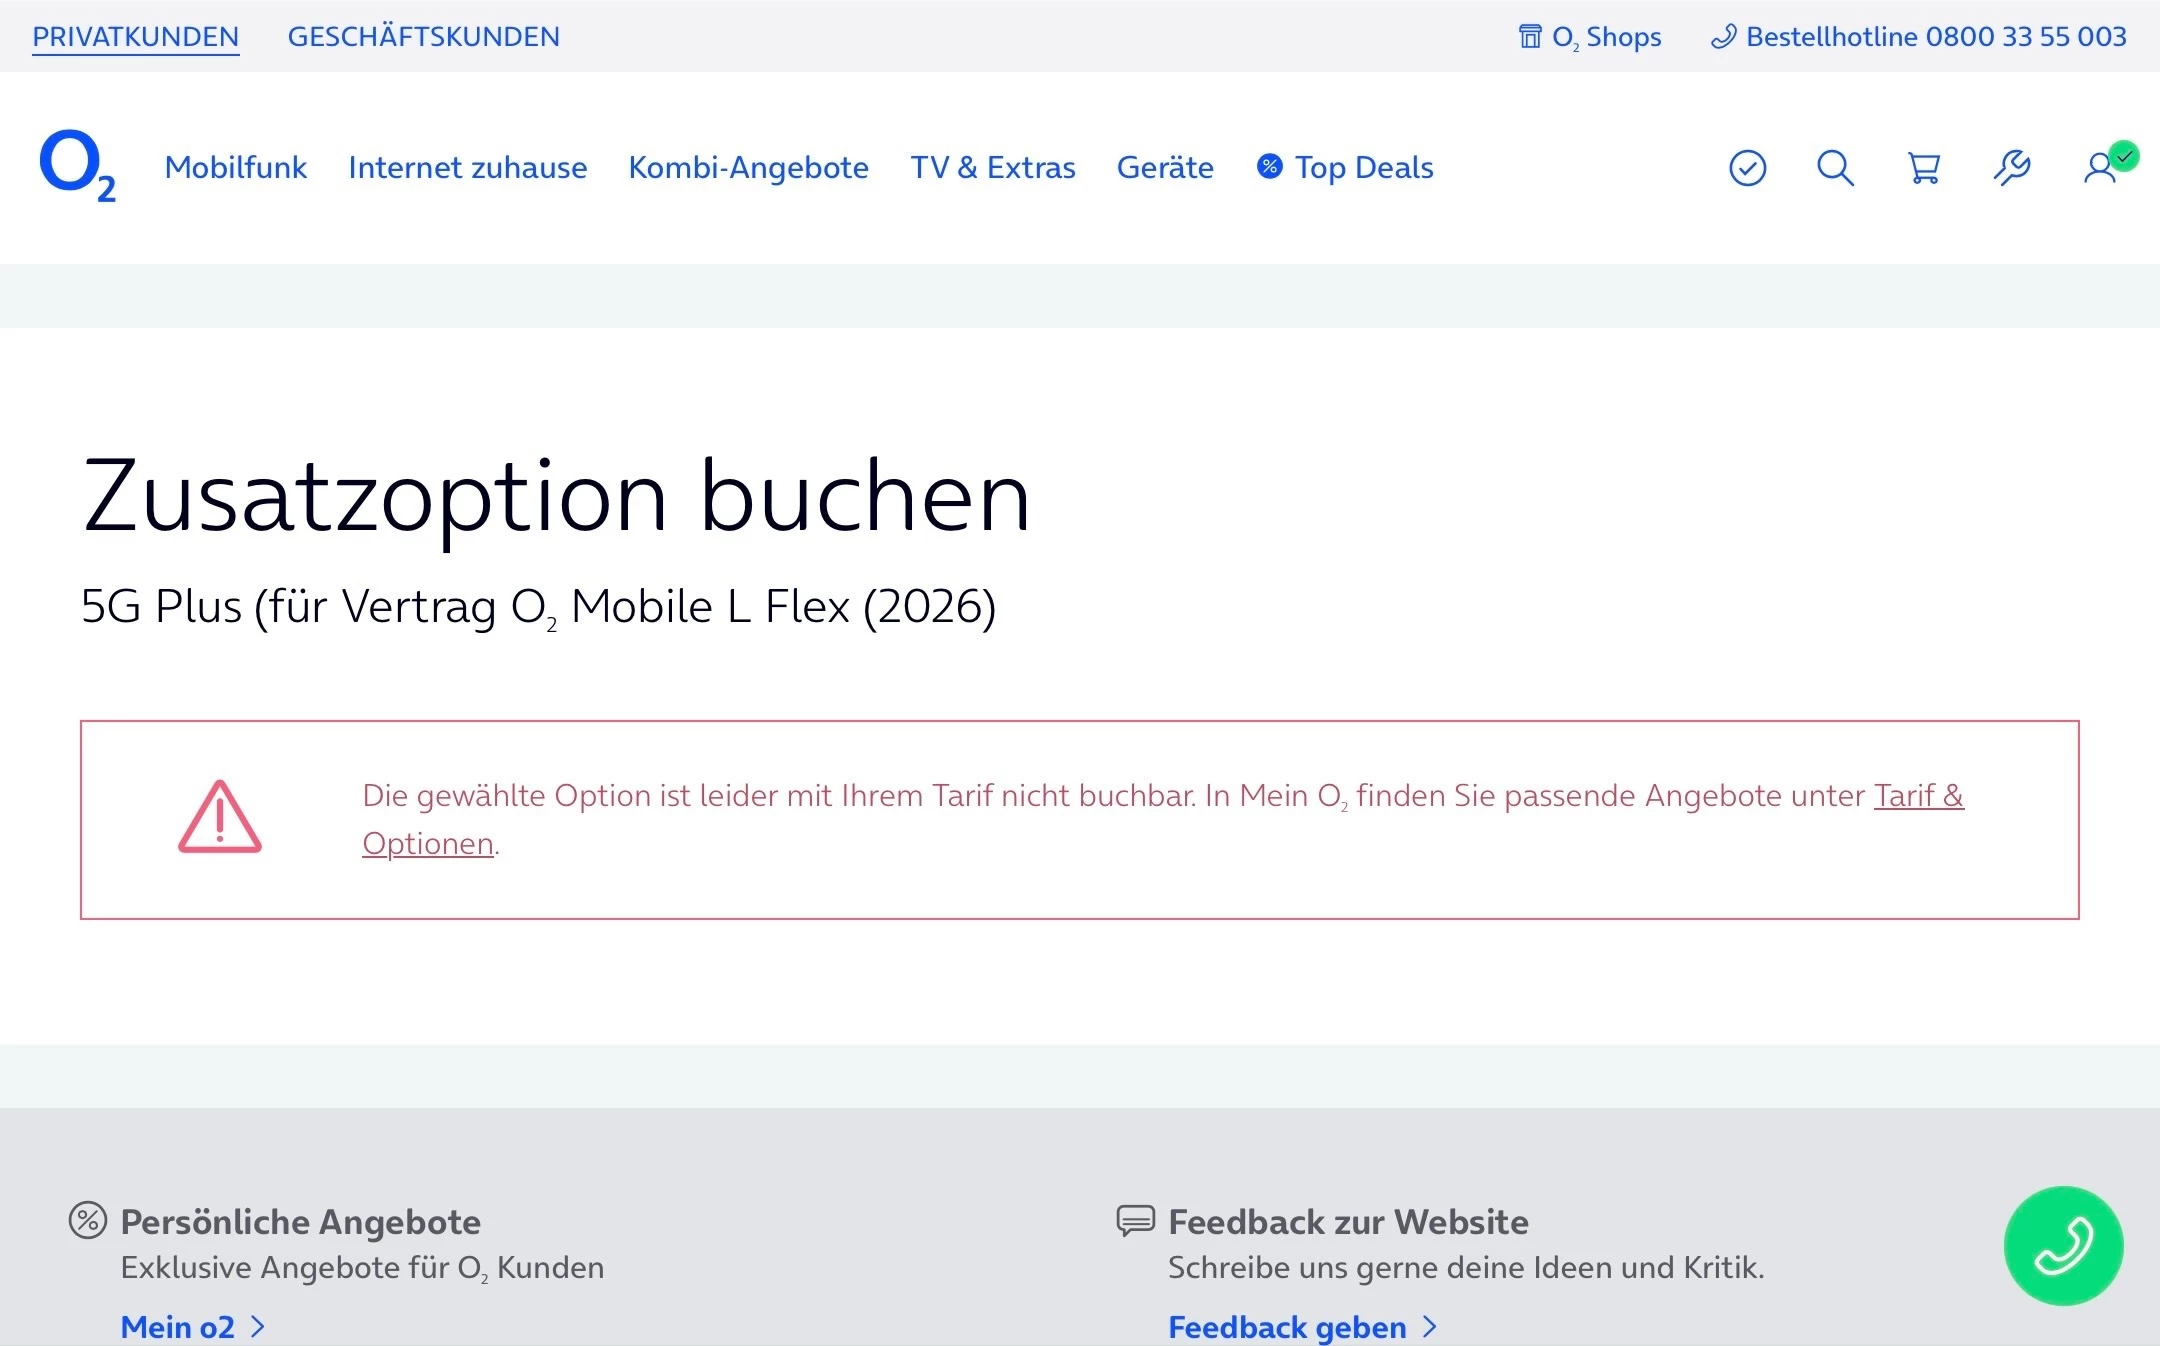The width and height of the screenshot is (2160, 1346).
Task: Open the Mobilfunk menu
Action: 236,167
